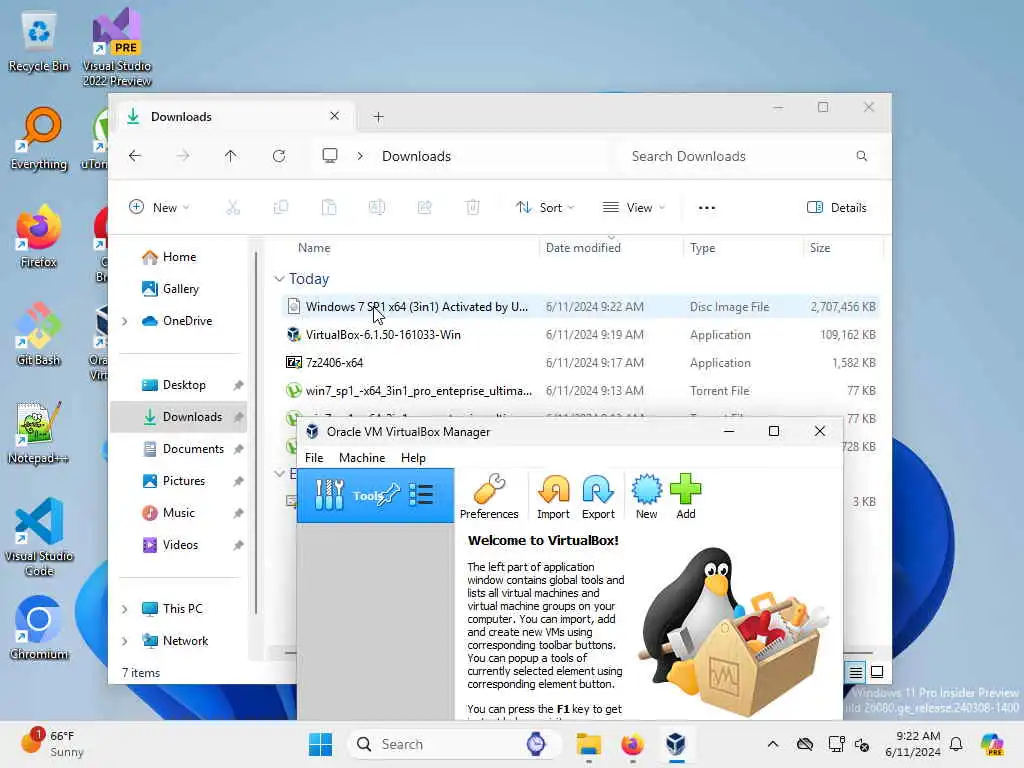
Task: Switch Explorer to large thumbnails view
Action: (x=877, y=672)
